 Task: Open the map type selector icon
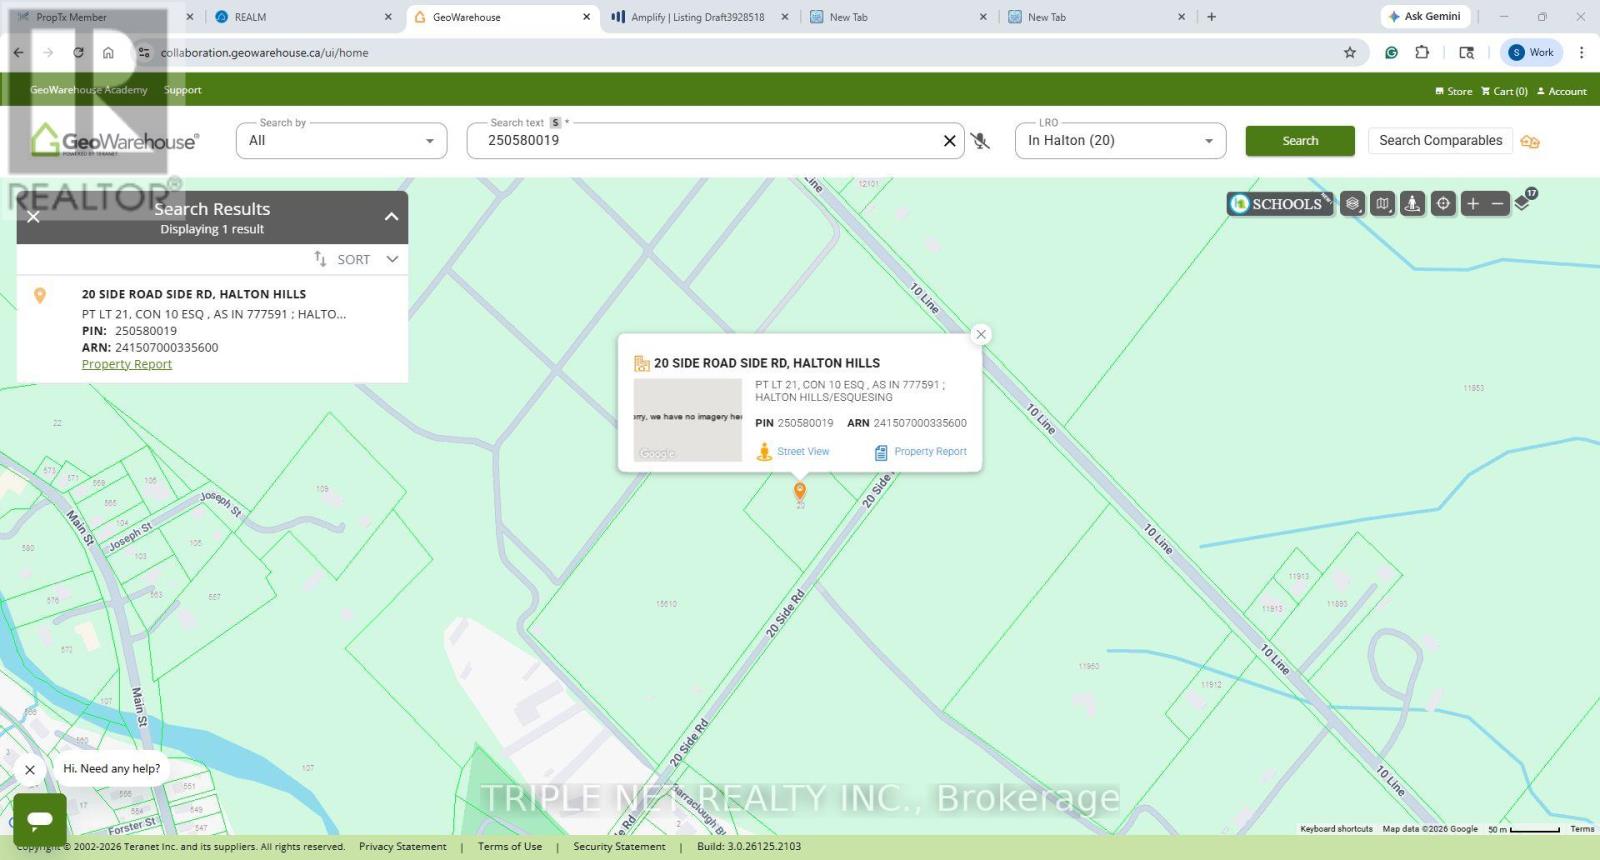coord(1382,204)
